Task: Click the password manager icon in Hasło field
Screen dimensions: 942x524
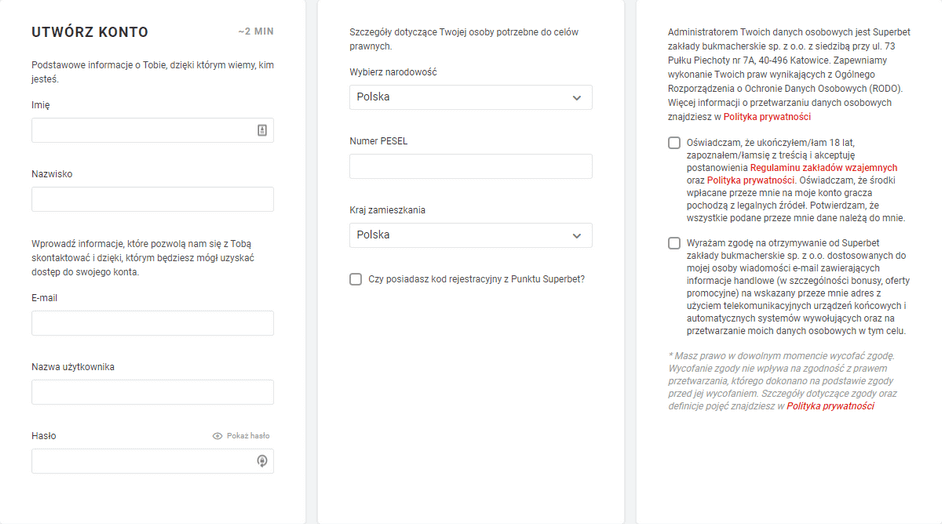Action: [262, 461]
